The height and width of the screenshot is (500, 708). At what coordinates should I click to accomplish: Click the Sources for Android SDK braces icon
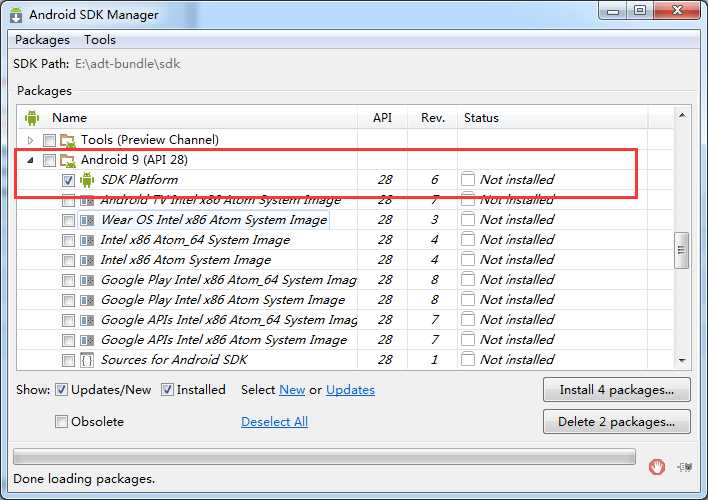(87, 360)
